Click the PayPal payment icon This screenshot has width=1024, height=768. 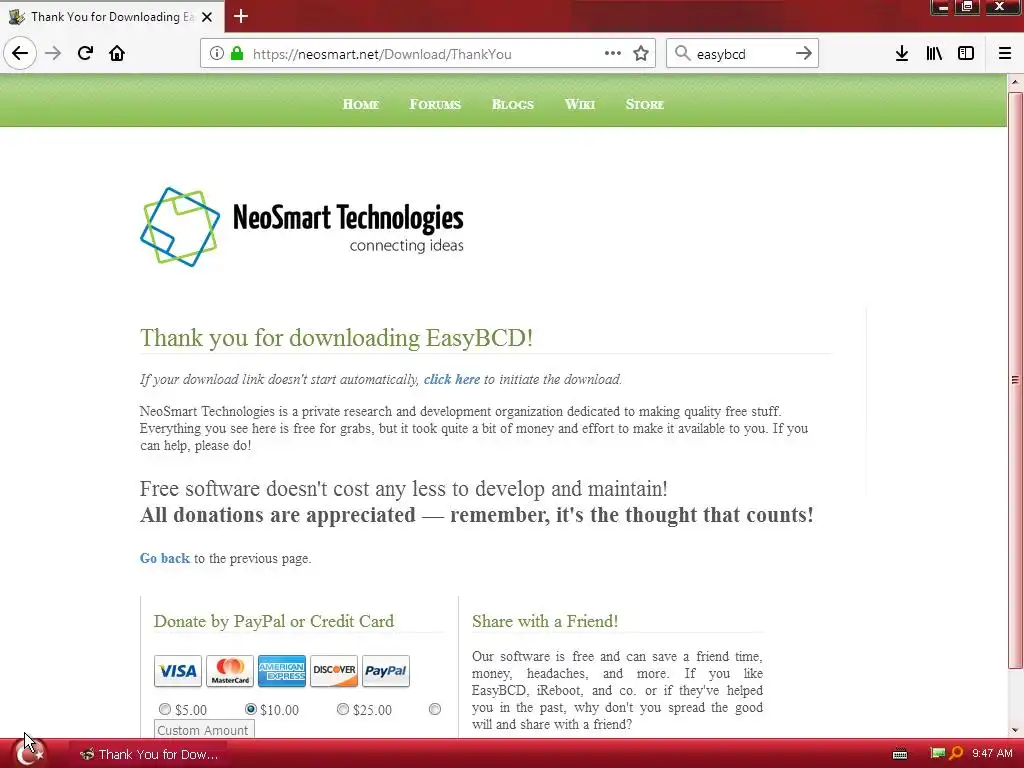click(386, 671)
